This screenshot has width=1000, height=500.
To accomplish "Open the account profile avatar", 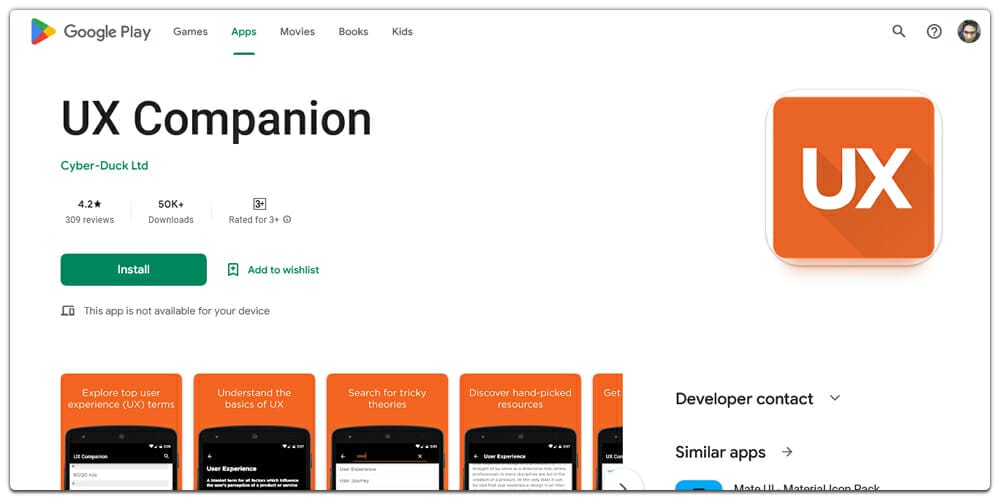I will [969, 31].
